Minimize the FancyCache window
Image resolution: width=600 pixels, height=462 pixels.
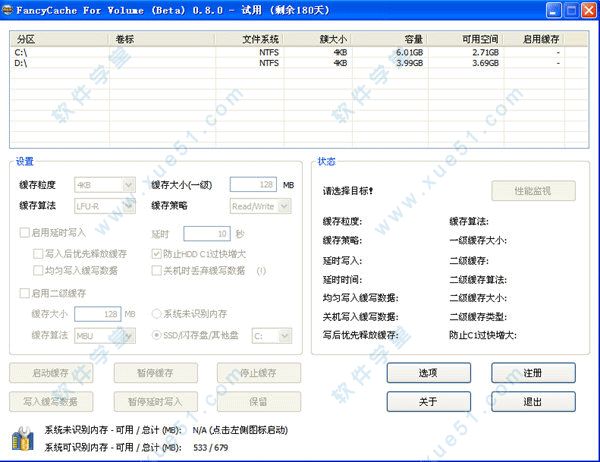553,10
